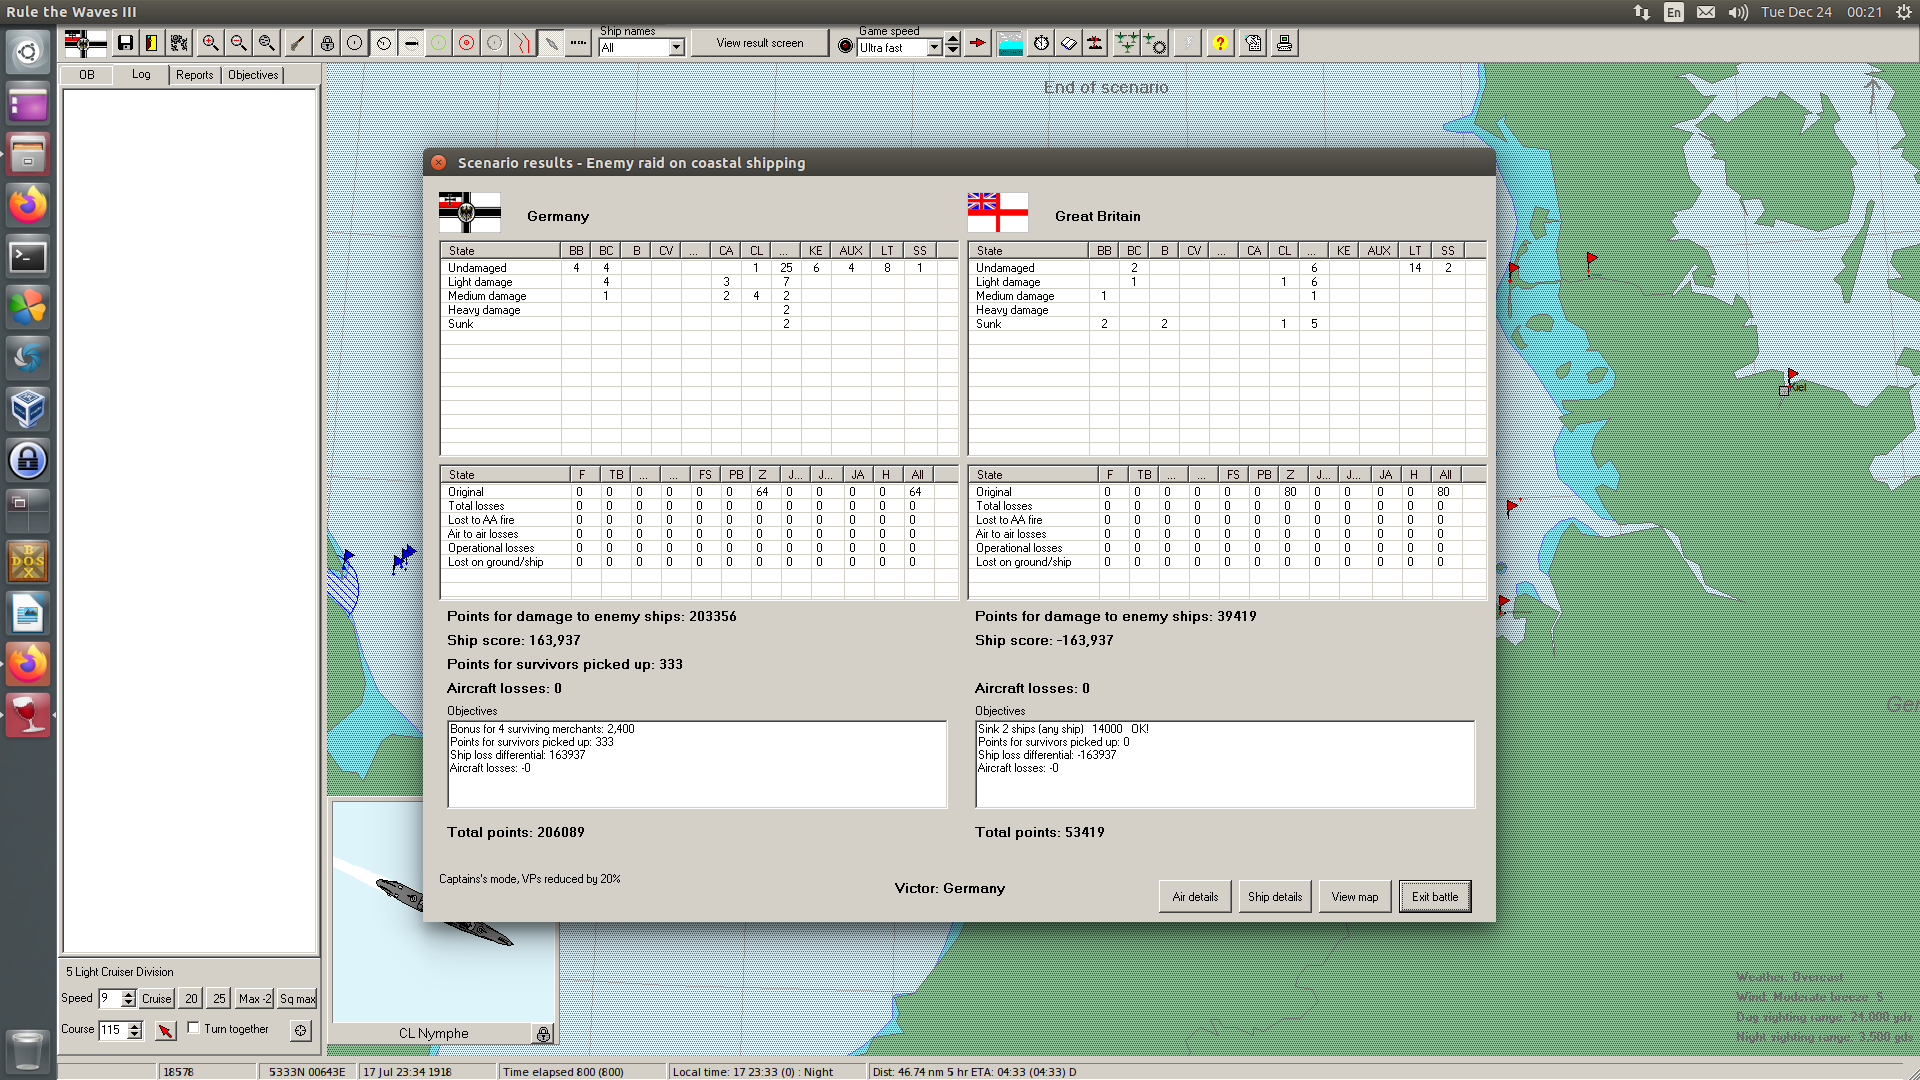Viewport: 1920px width, 1080px height.
Task: Open the Game speed dropdown
Action: coord(934,47)
